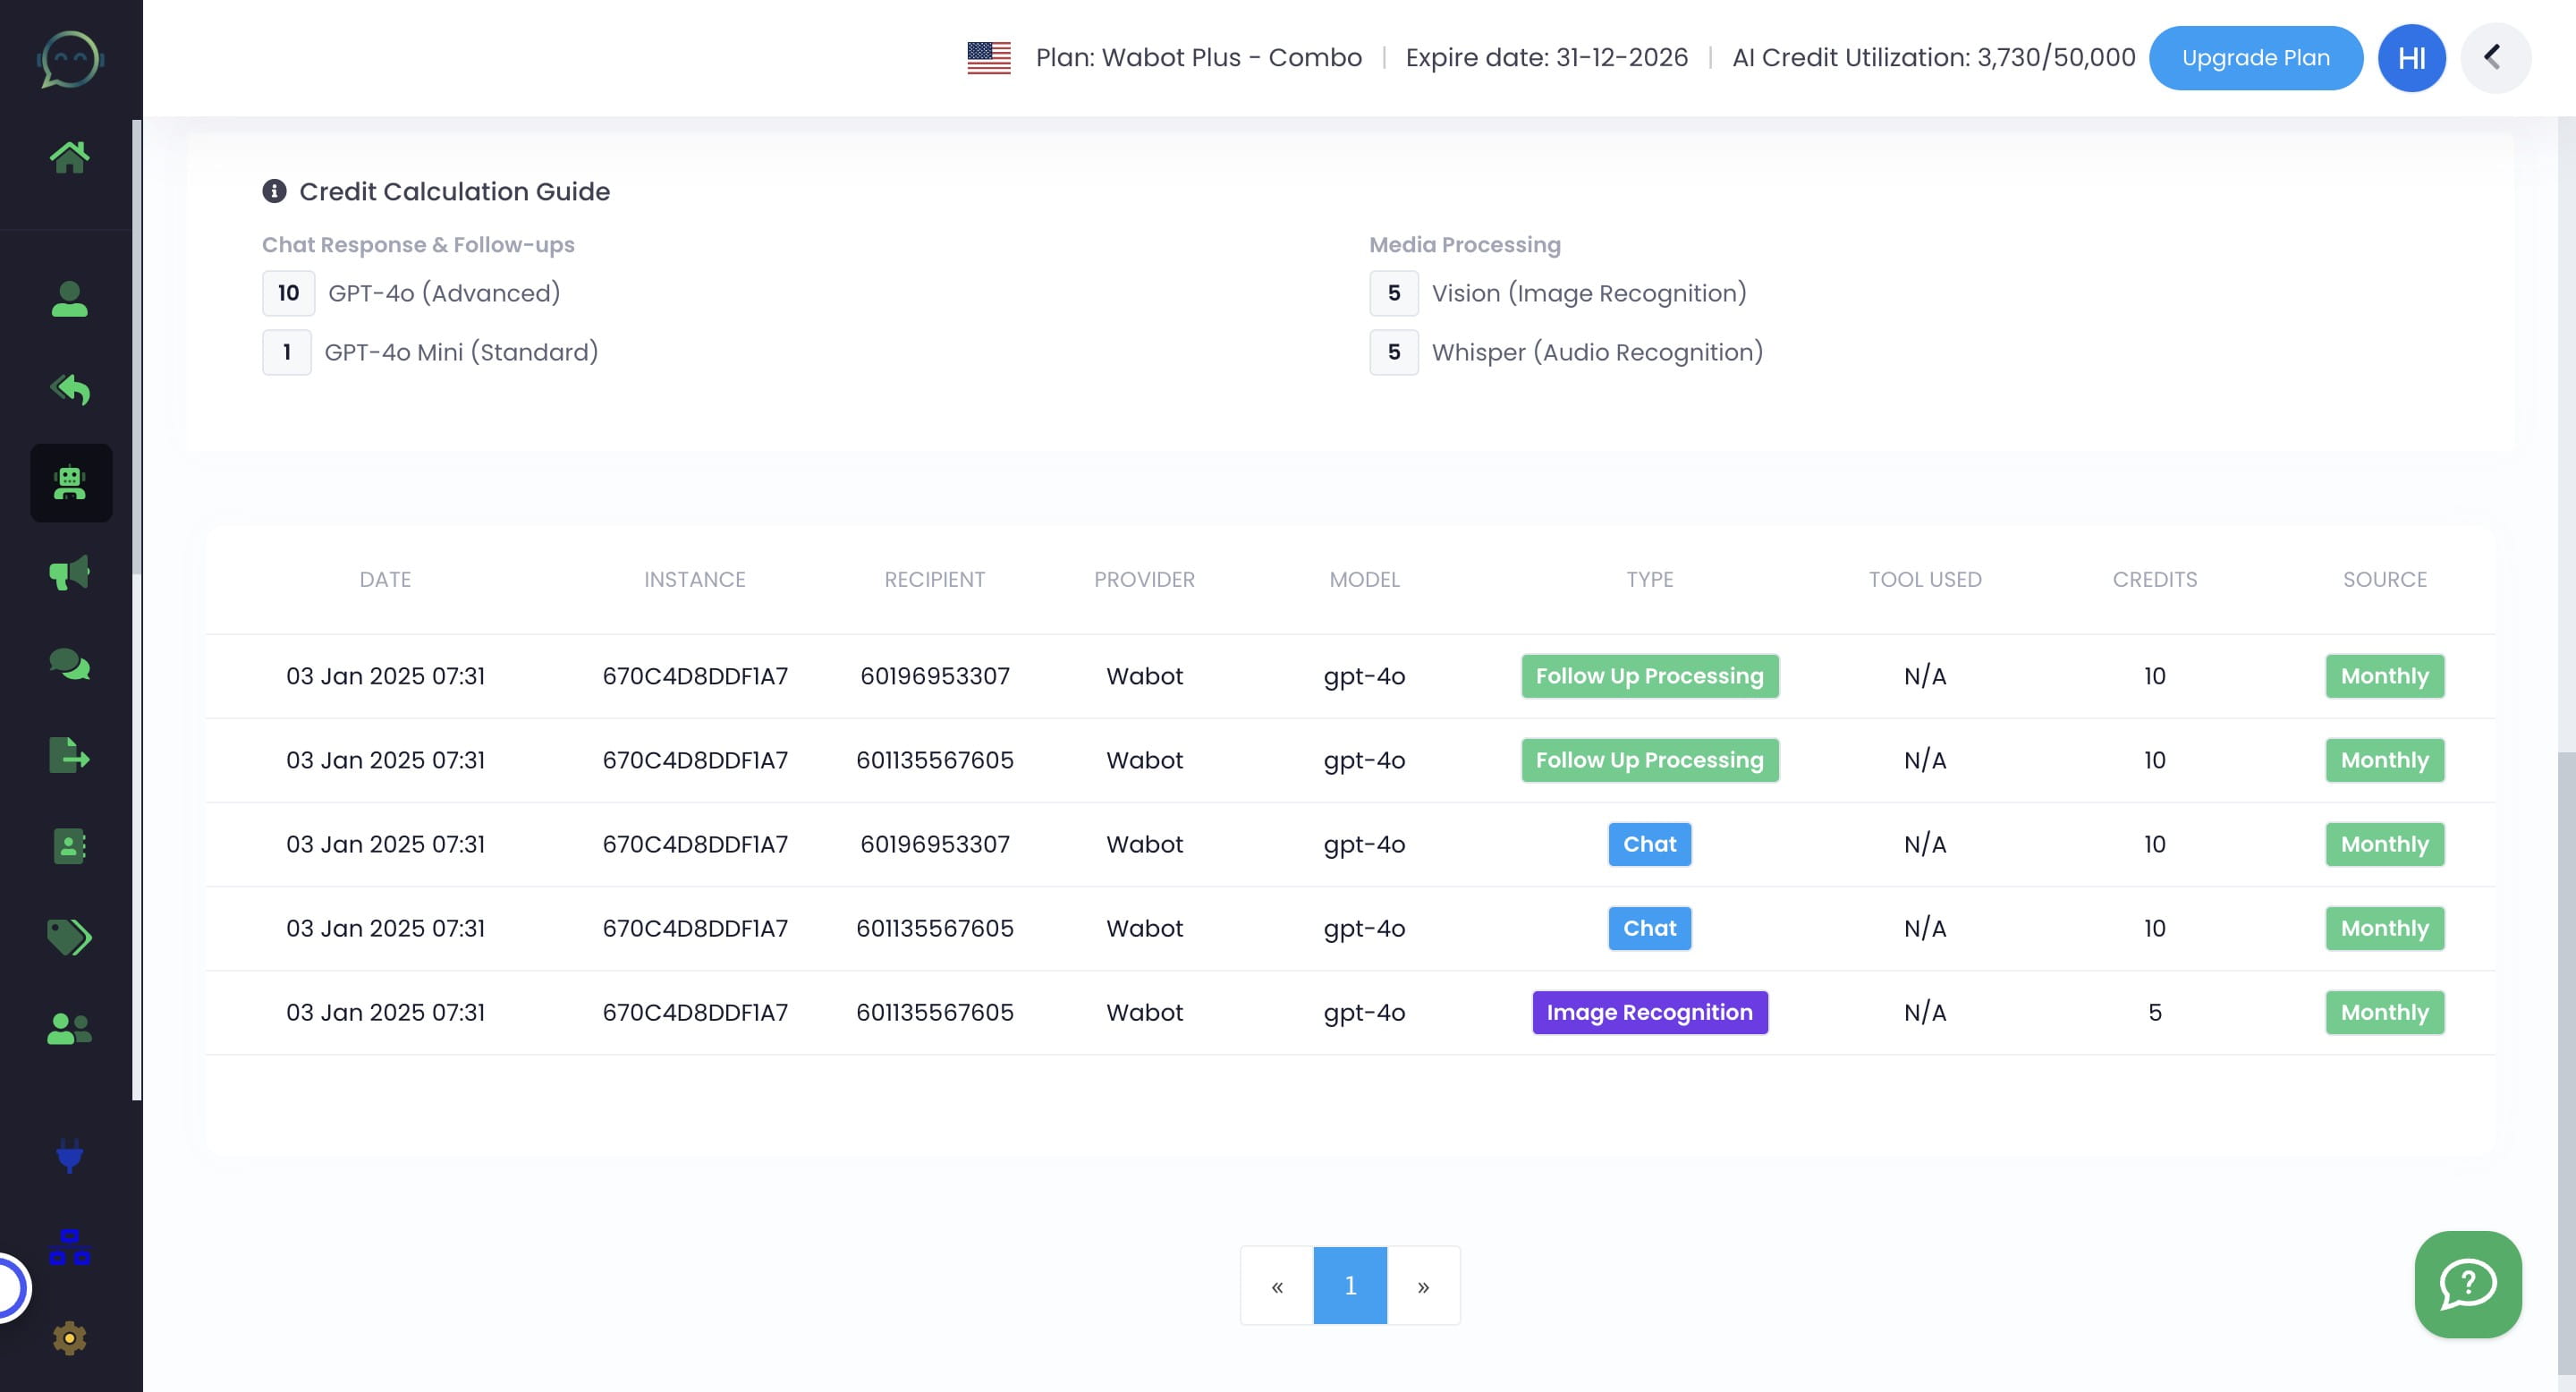
Task: Click the blue integrations plug icon
Action: (x=70, y=1158)
